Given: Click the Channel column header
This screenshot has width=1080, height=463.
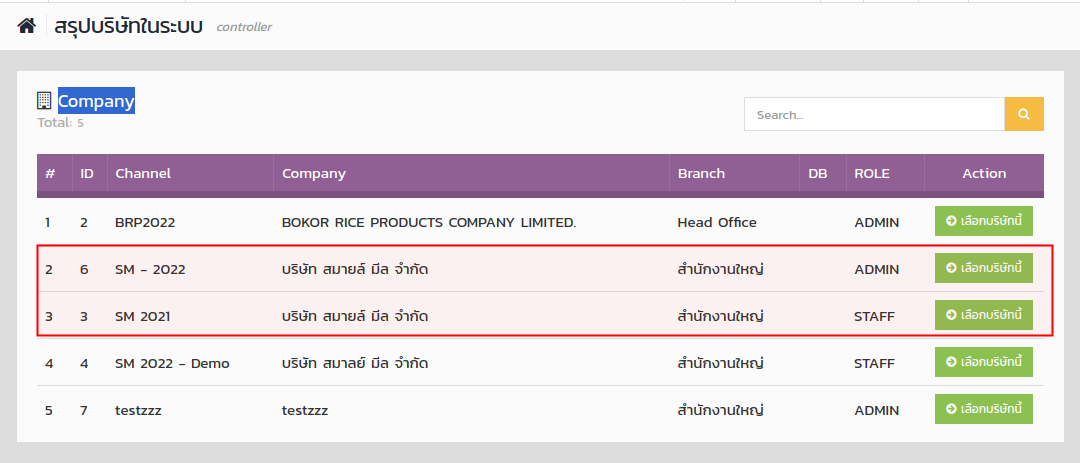Looking at the screenshot, I should (x=143, y=174).
